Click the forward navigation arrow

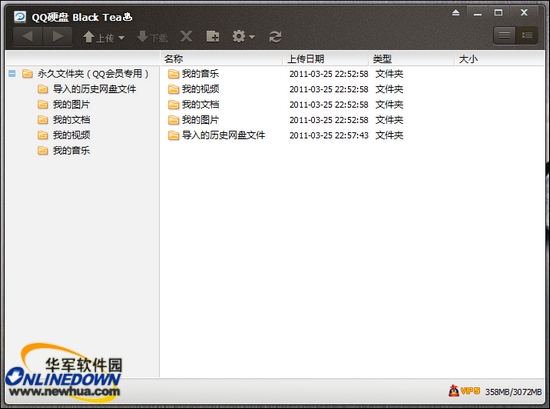coord(58,36)
